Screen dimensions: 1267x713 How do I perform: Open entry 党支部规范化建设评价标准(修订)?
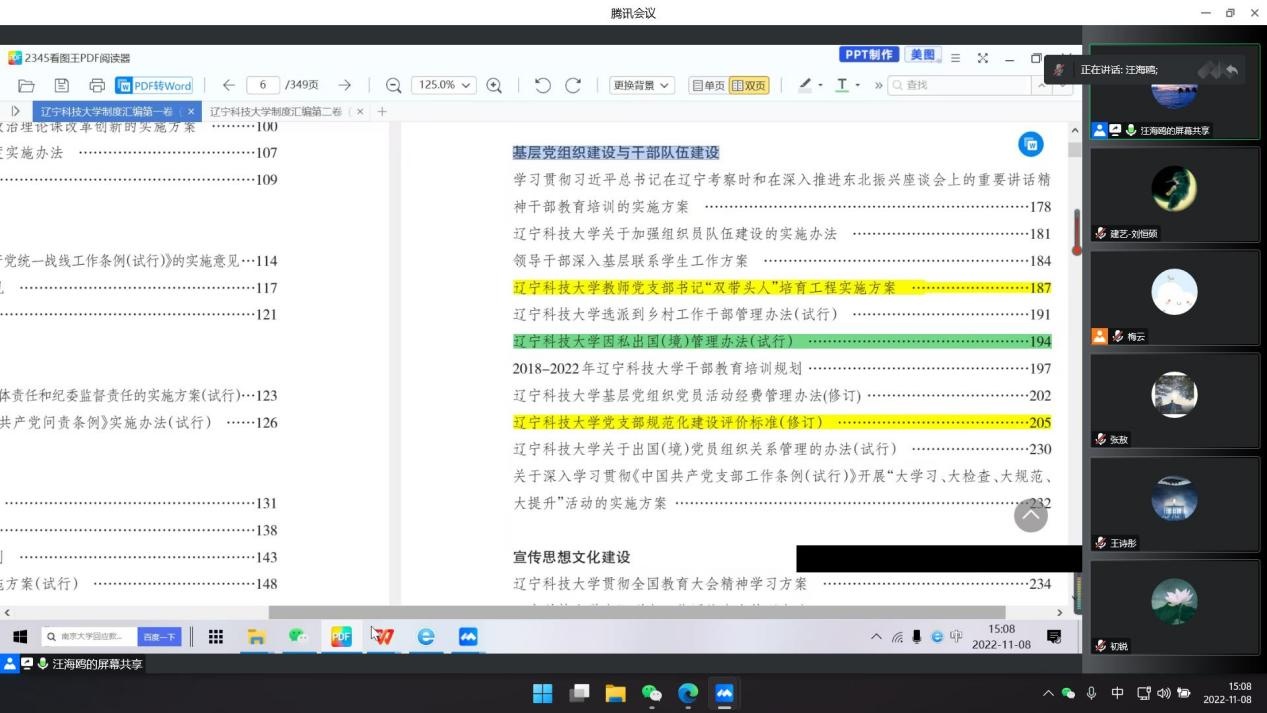[x=782, y=422]
